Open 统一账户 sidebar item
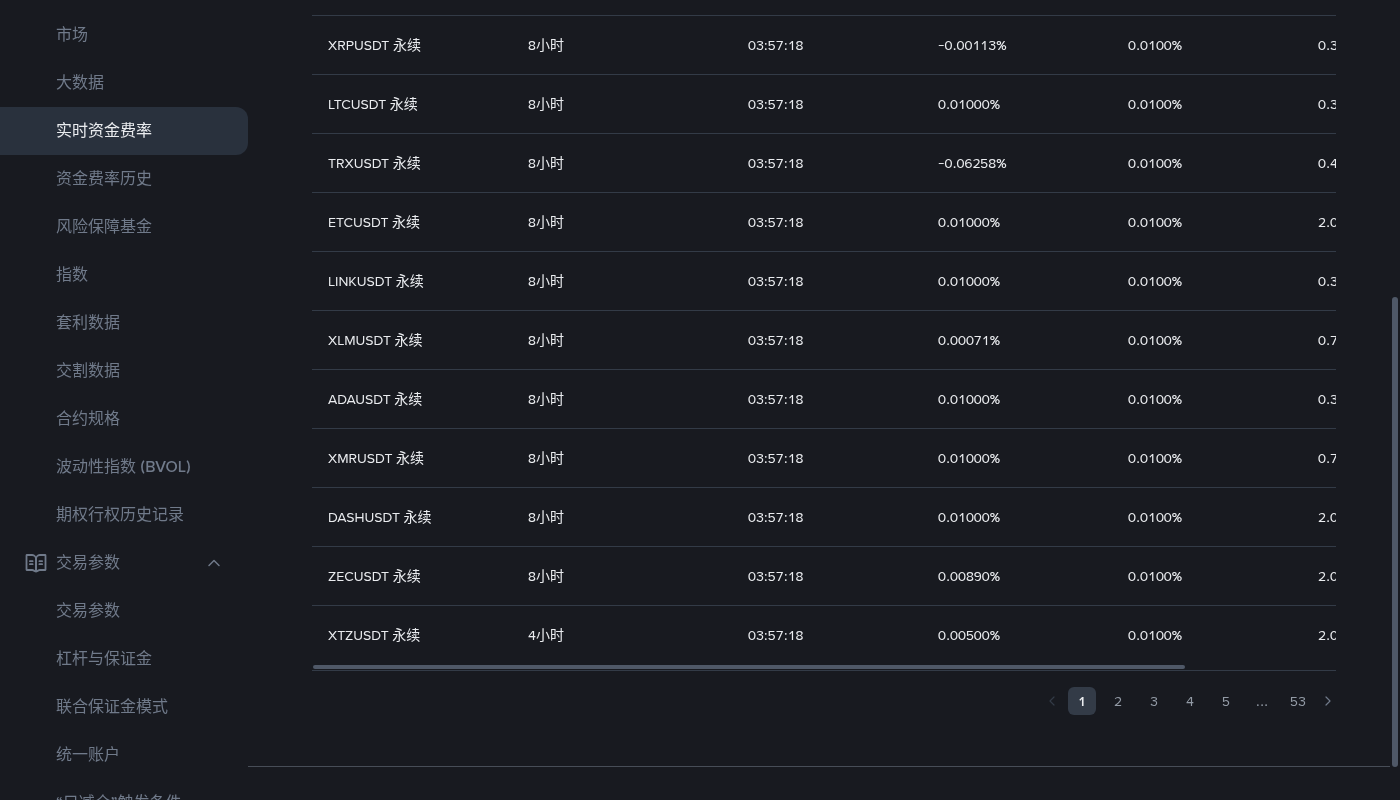Screen dimensions: 1400x800 point(88,754)
